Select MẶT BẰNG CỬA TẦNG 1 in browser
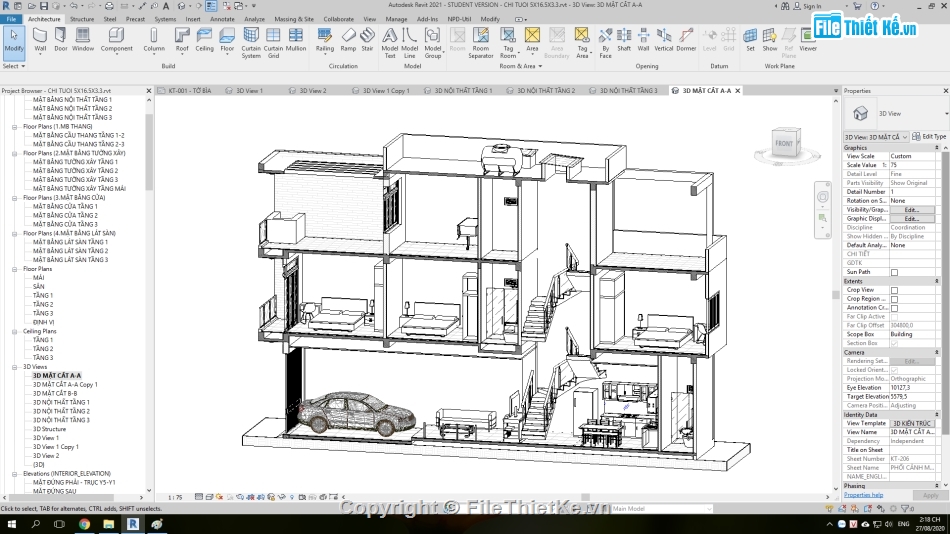This screenshot has width=950, height=534. pos(65,207)
